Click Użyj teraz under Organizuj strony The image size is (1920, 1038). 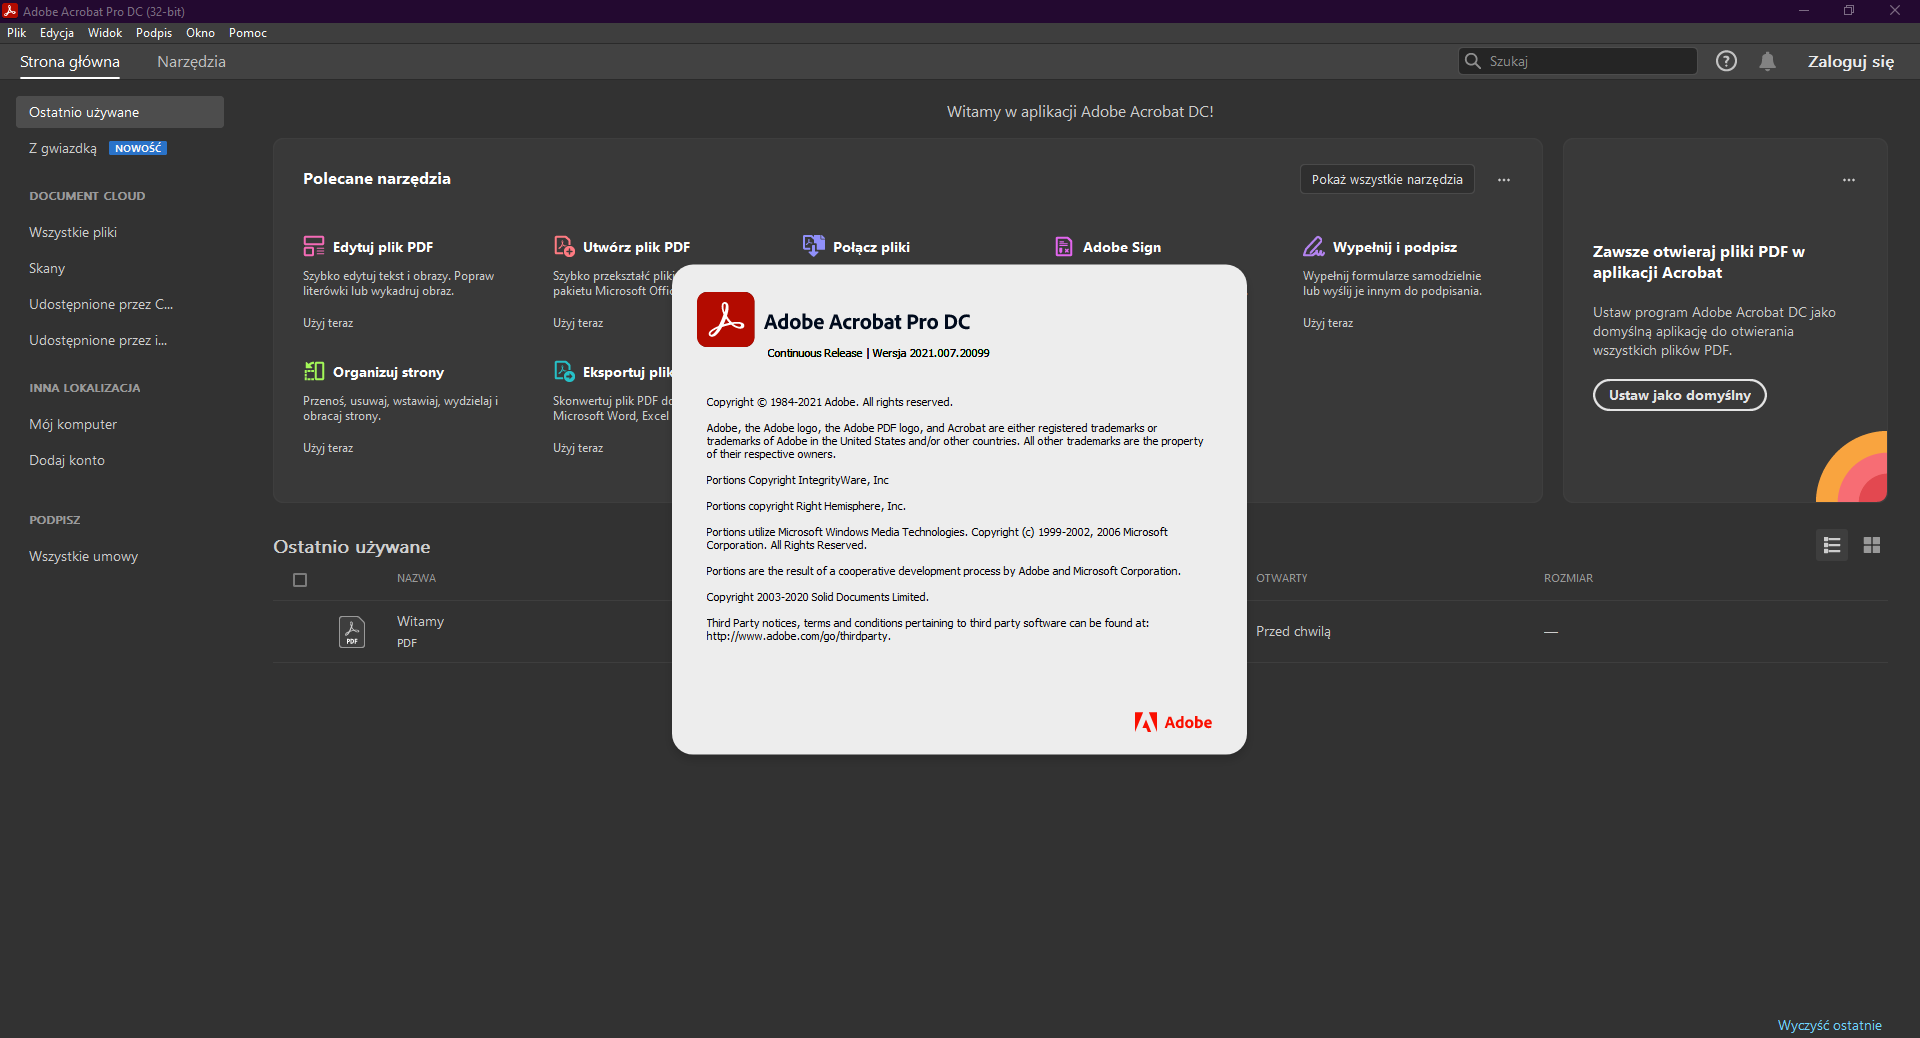328,448
